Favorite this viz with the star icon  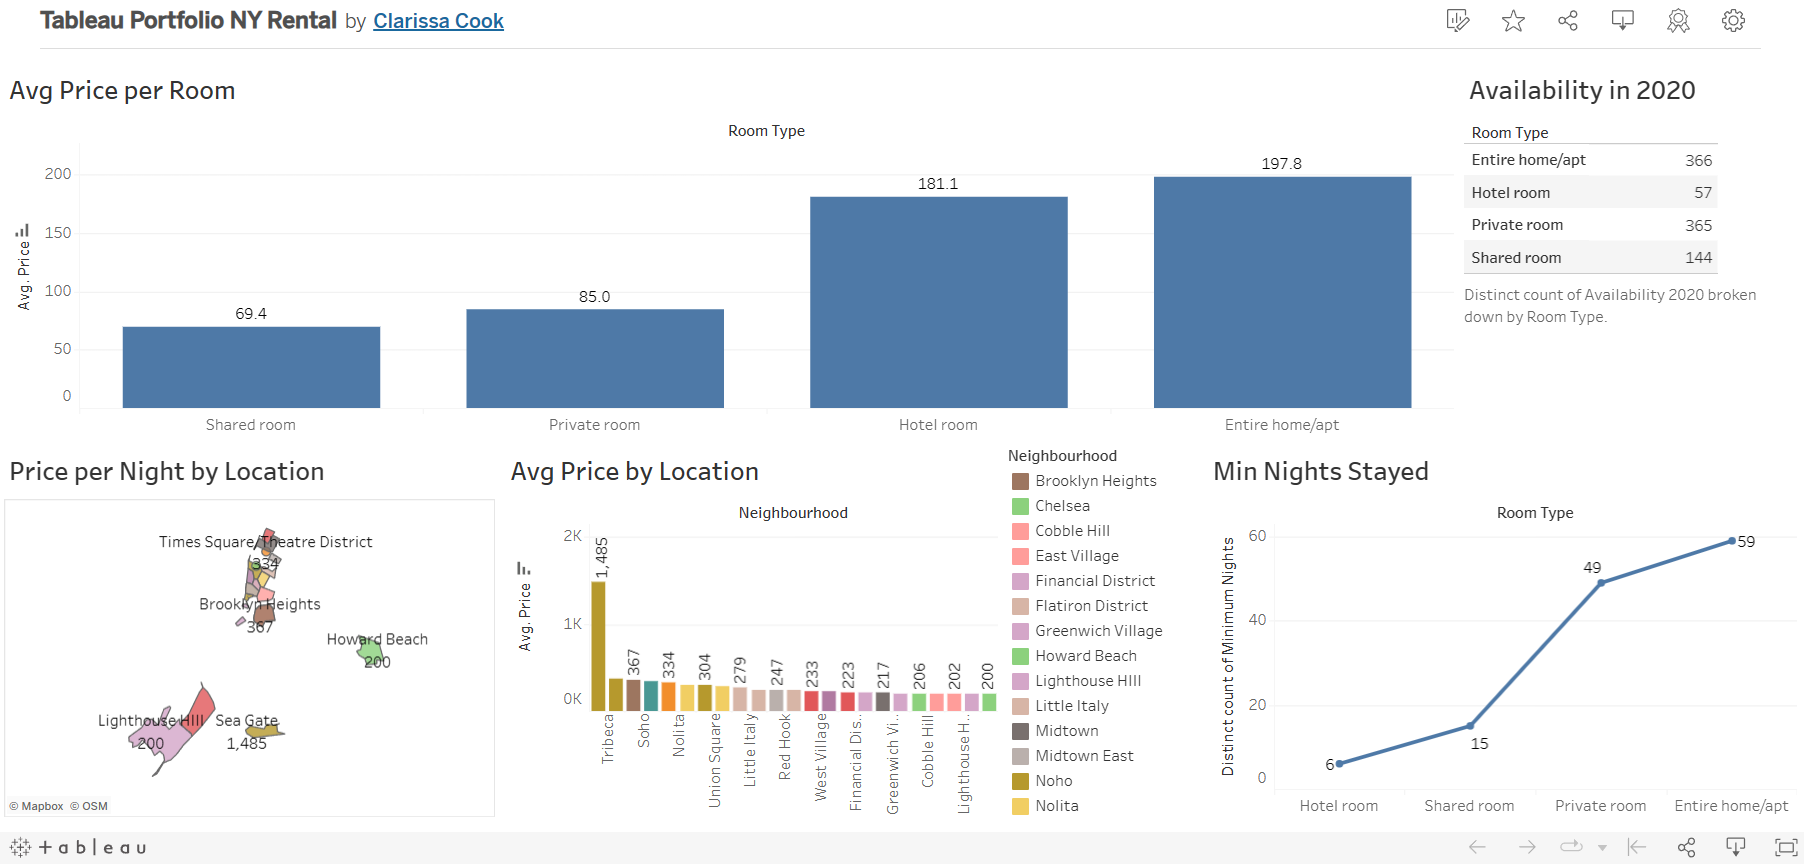pyautogui.click(x=1513, y=21)
